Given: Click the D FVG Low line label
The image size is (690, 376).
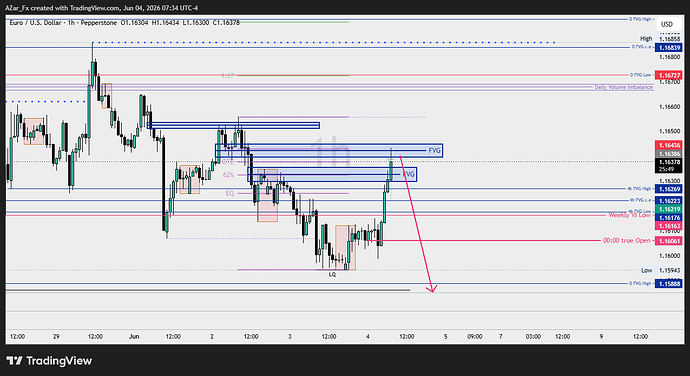Looking at the screenshot, I should pos(642,75).
